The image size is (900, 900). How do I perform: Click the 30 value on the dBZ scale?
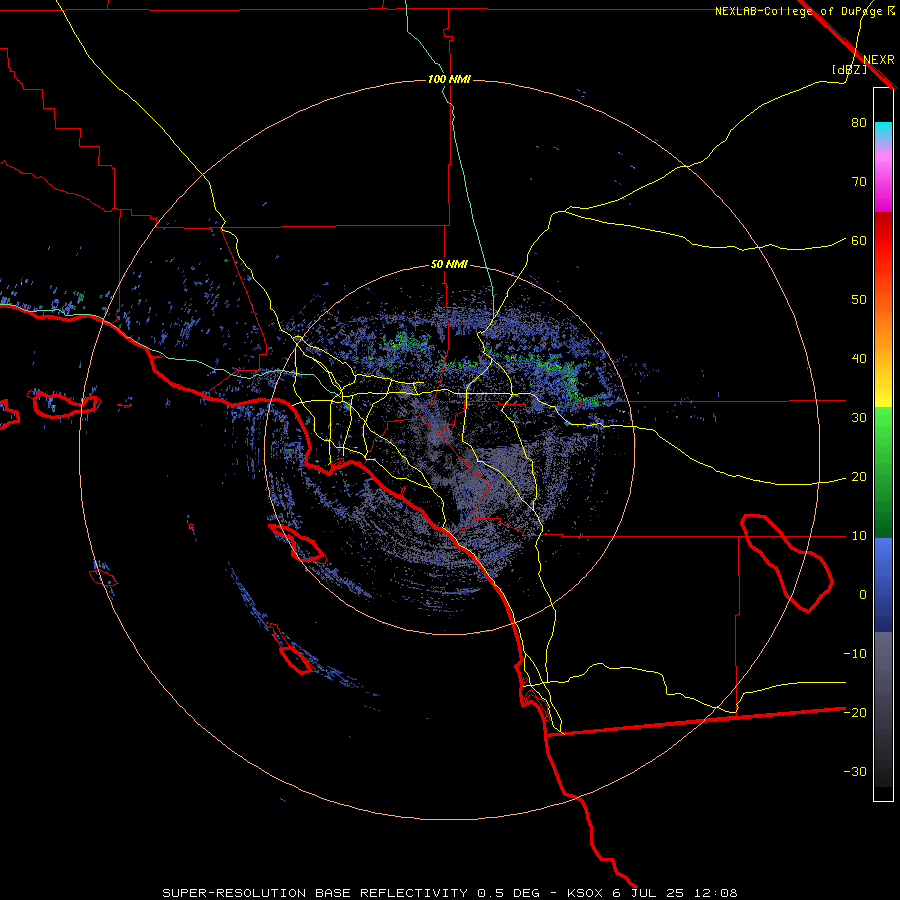point(859,418)
